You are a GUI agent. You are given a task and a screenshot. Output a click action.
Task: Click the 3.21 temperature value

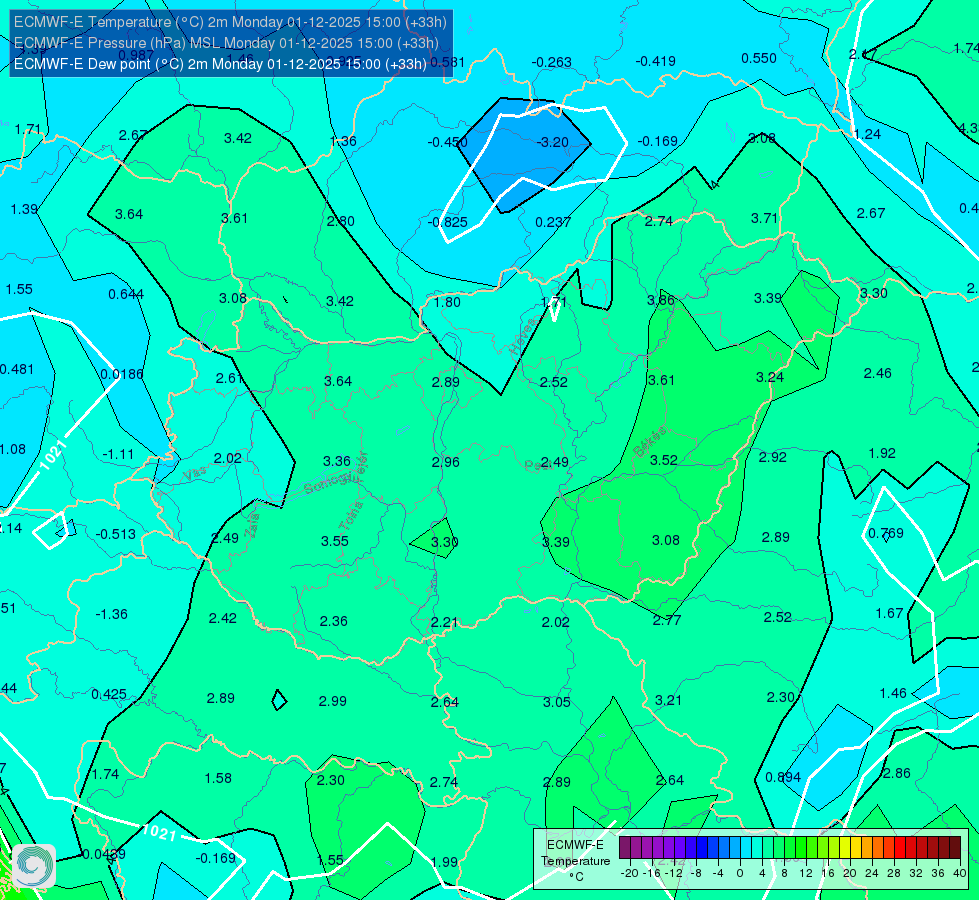(x=668, y=700)
